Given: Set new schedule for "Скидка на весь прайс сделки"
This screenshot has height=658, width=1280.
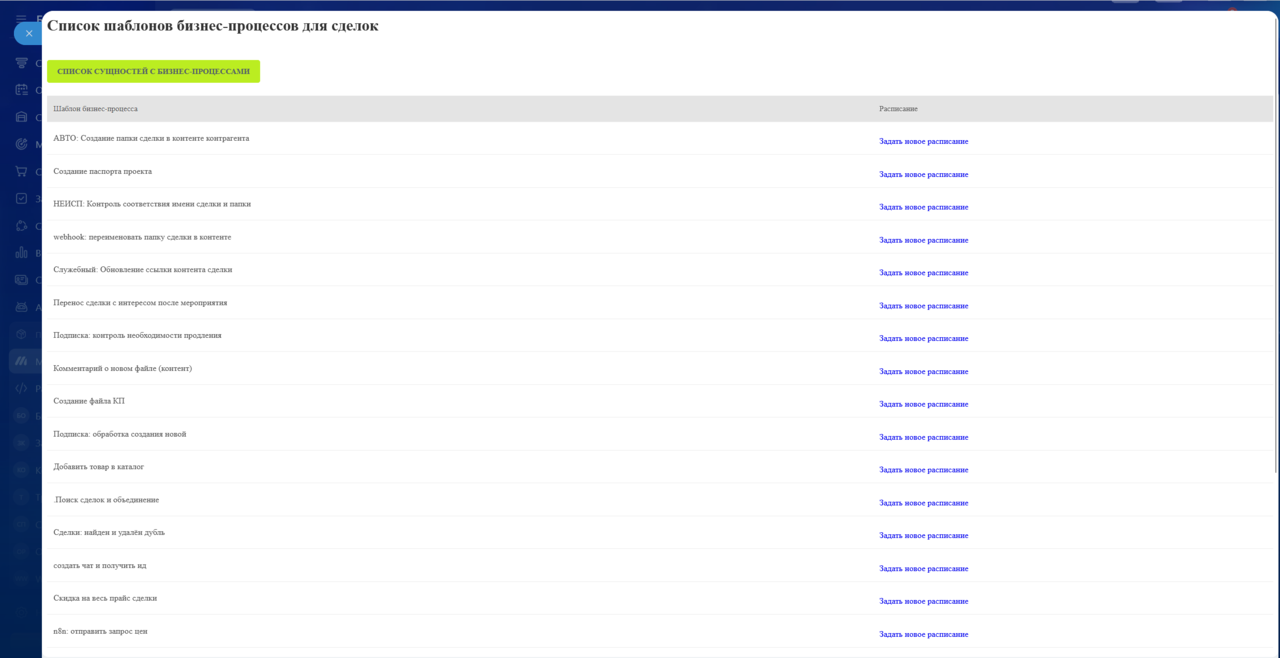Looking at the screenshot, I should [923, 601].
